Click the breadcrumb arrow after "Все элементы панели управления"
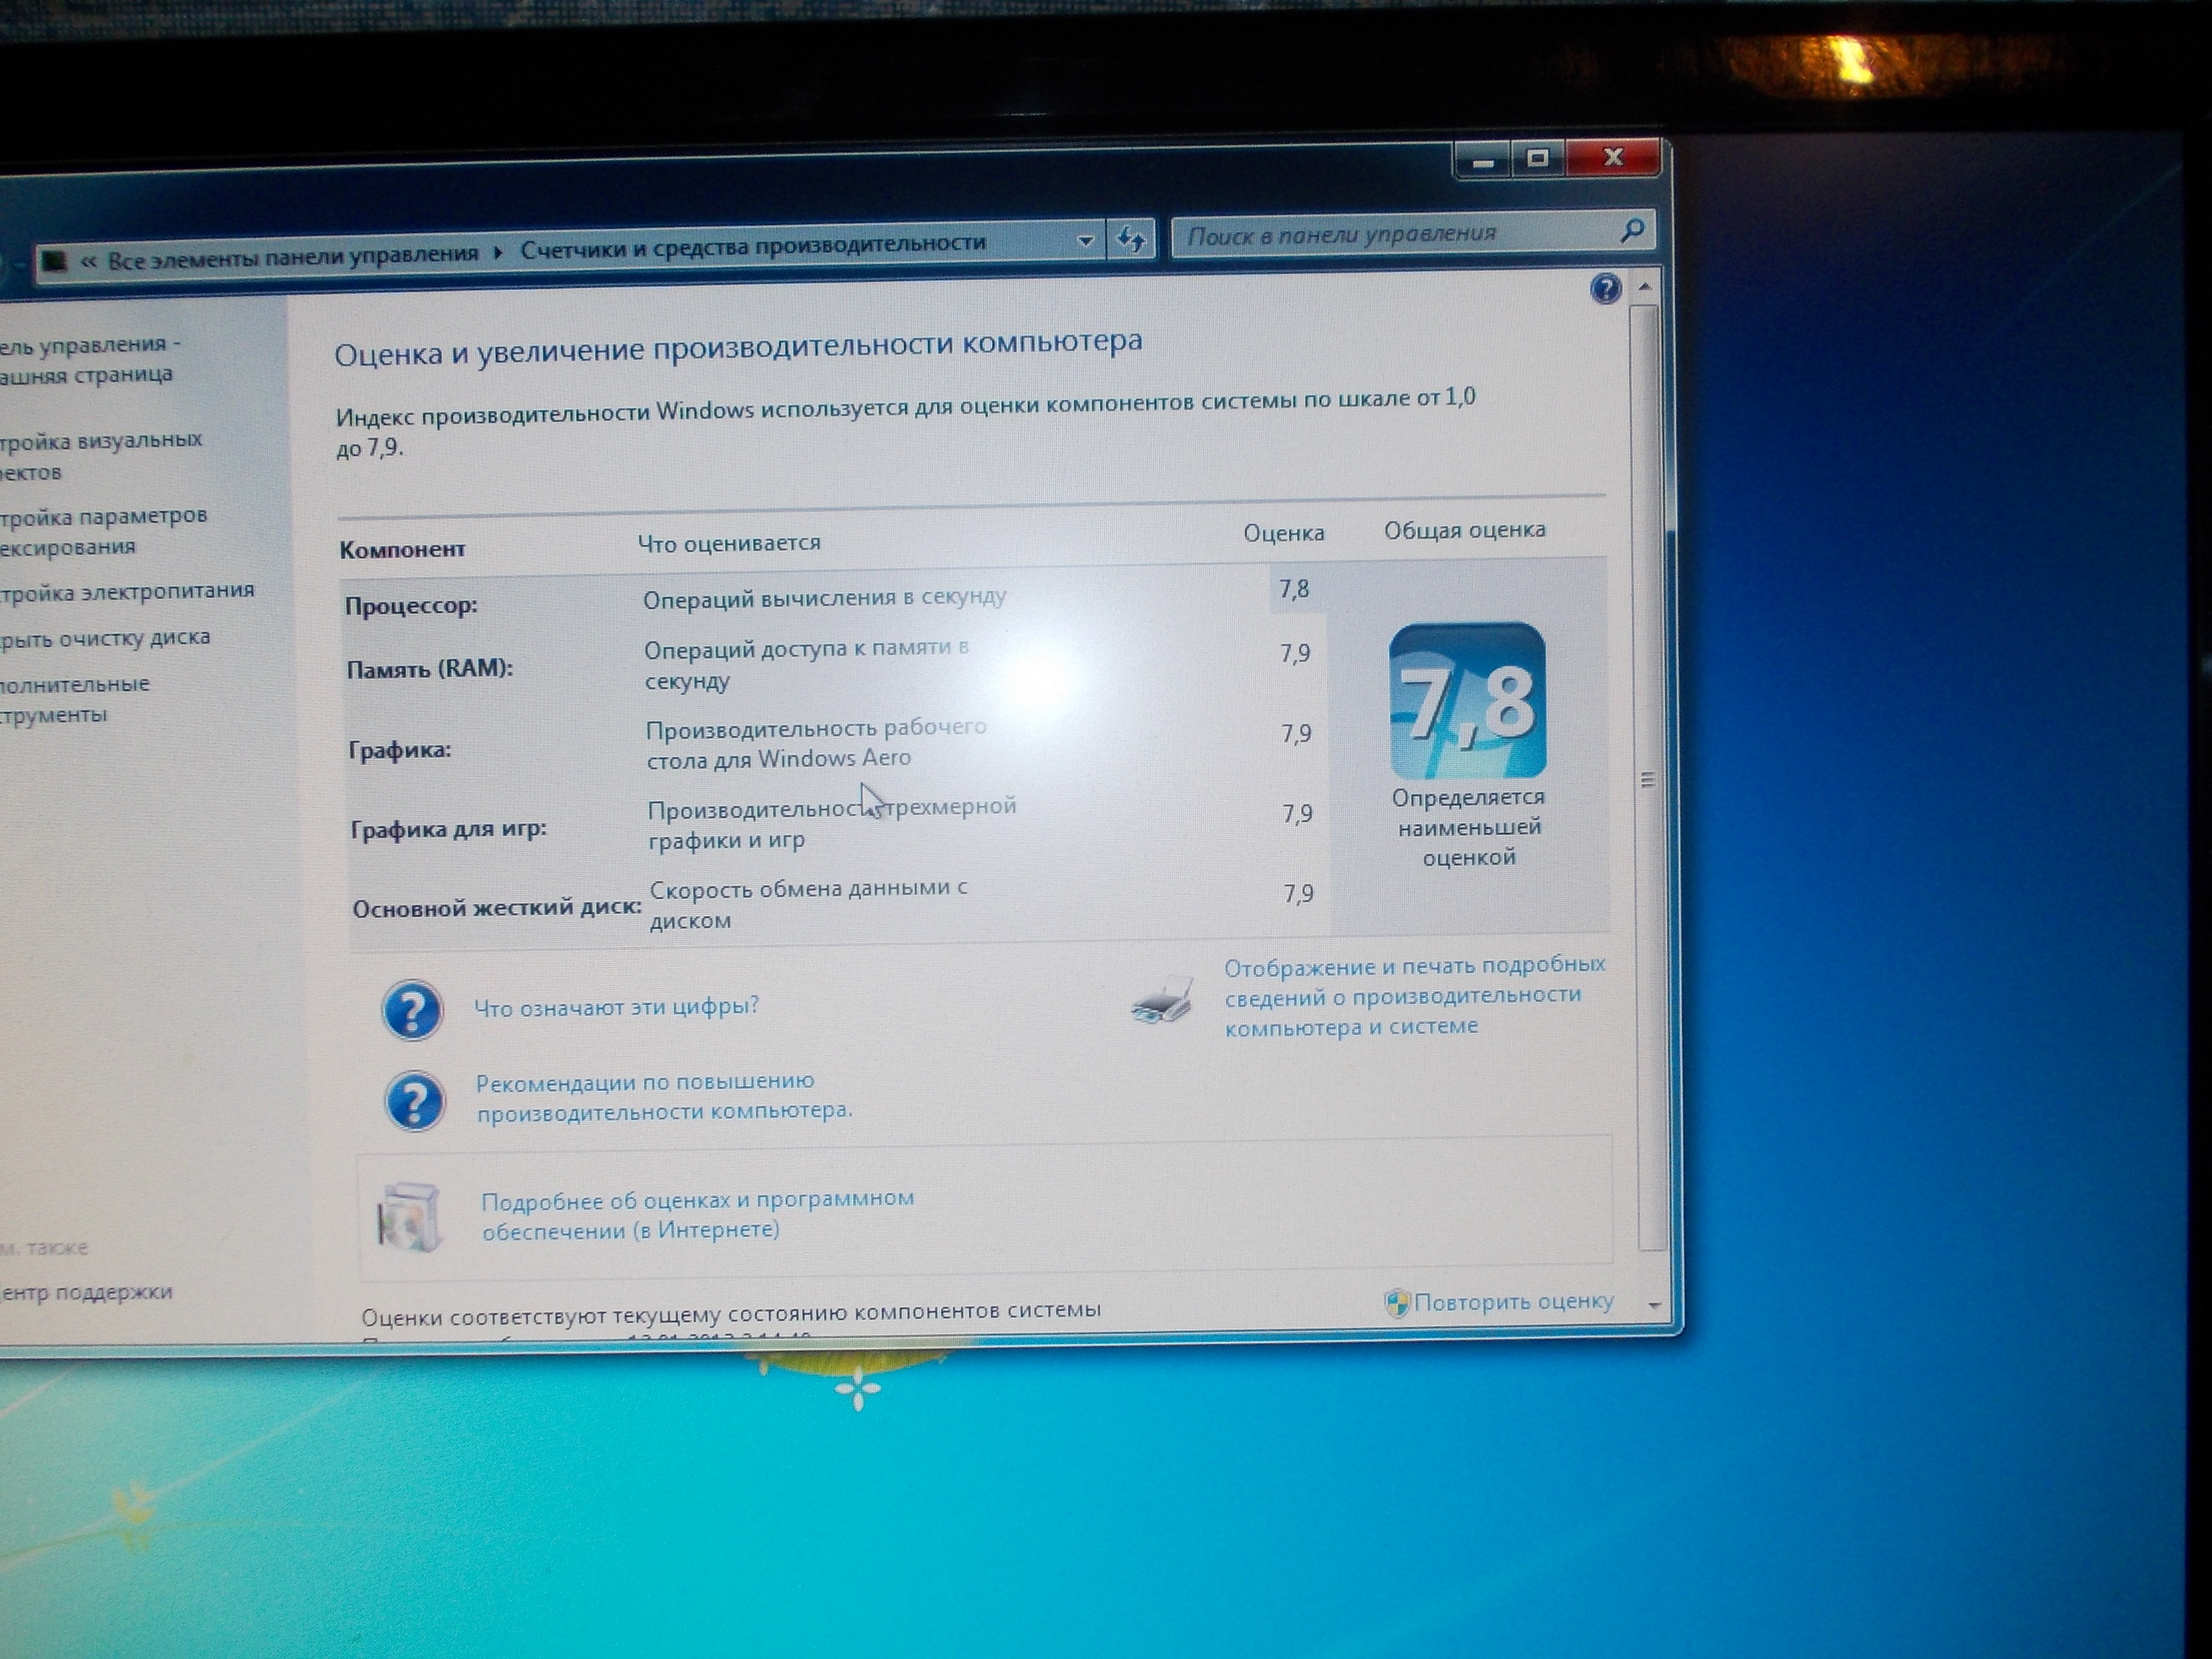2212x1659 pixels. tap(498, 252)
